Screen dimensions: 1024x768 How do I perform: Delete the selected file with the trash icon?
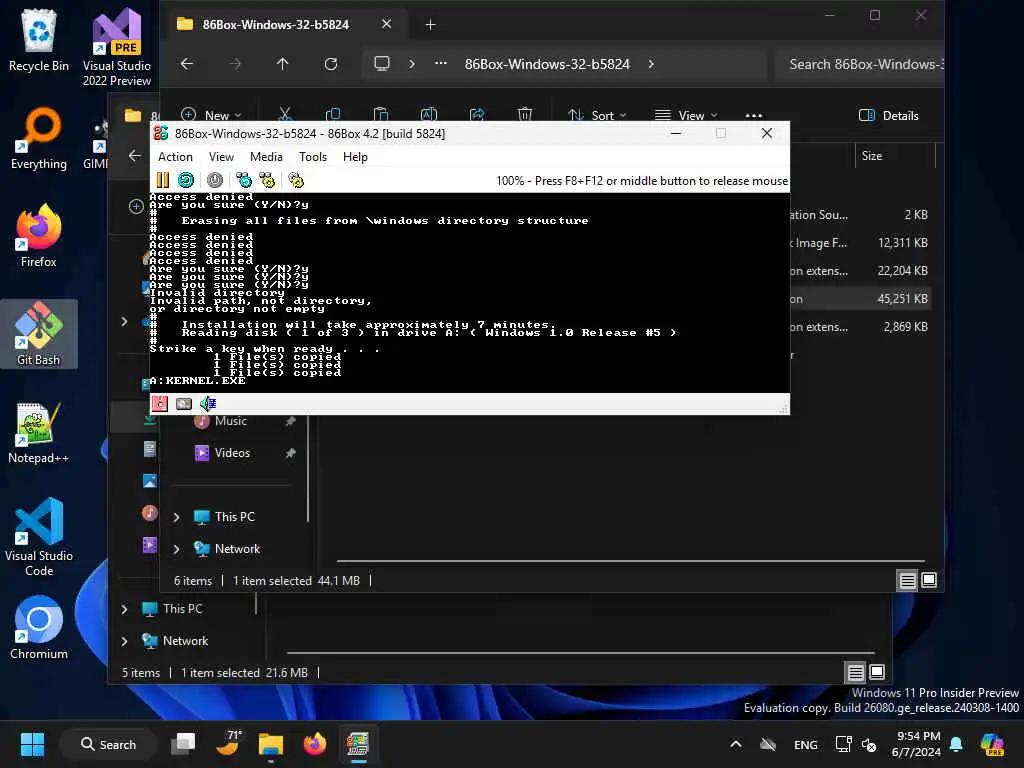point(524,114)
